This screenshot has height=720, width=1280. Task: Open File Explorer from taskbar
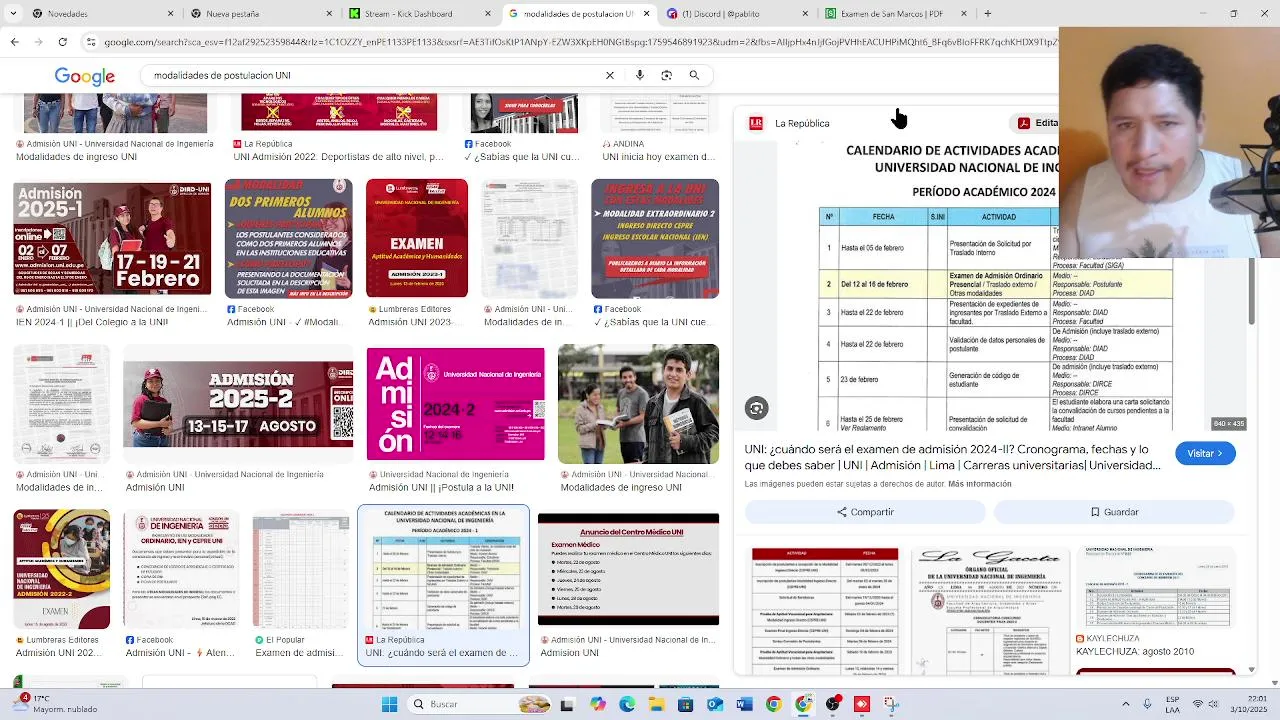pos(656,704)
